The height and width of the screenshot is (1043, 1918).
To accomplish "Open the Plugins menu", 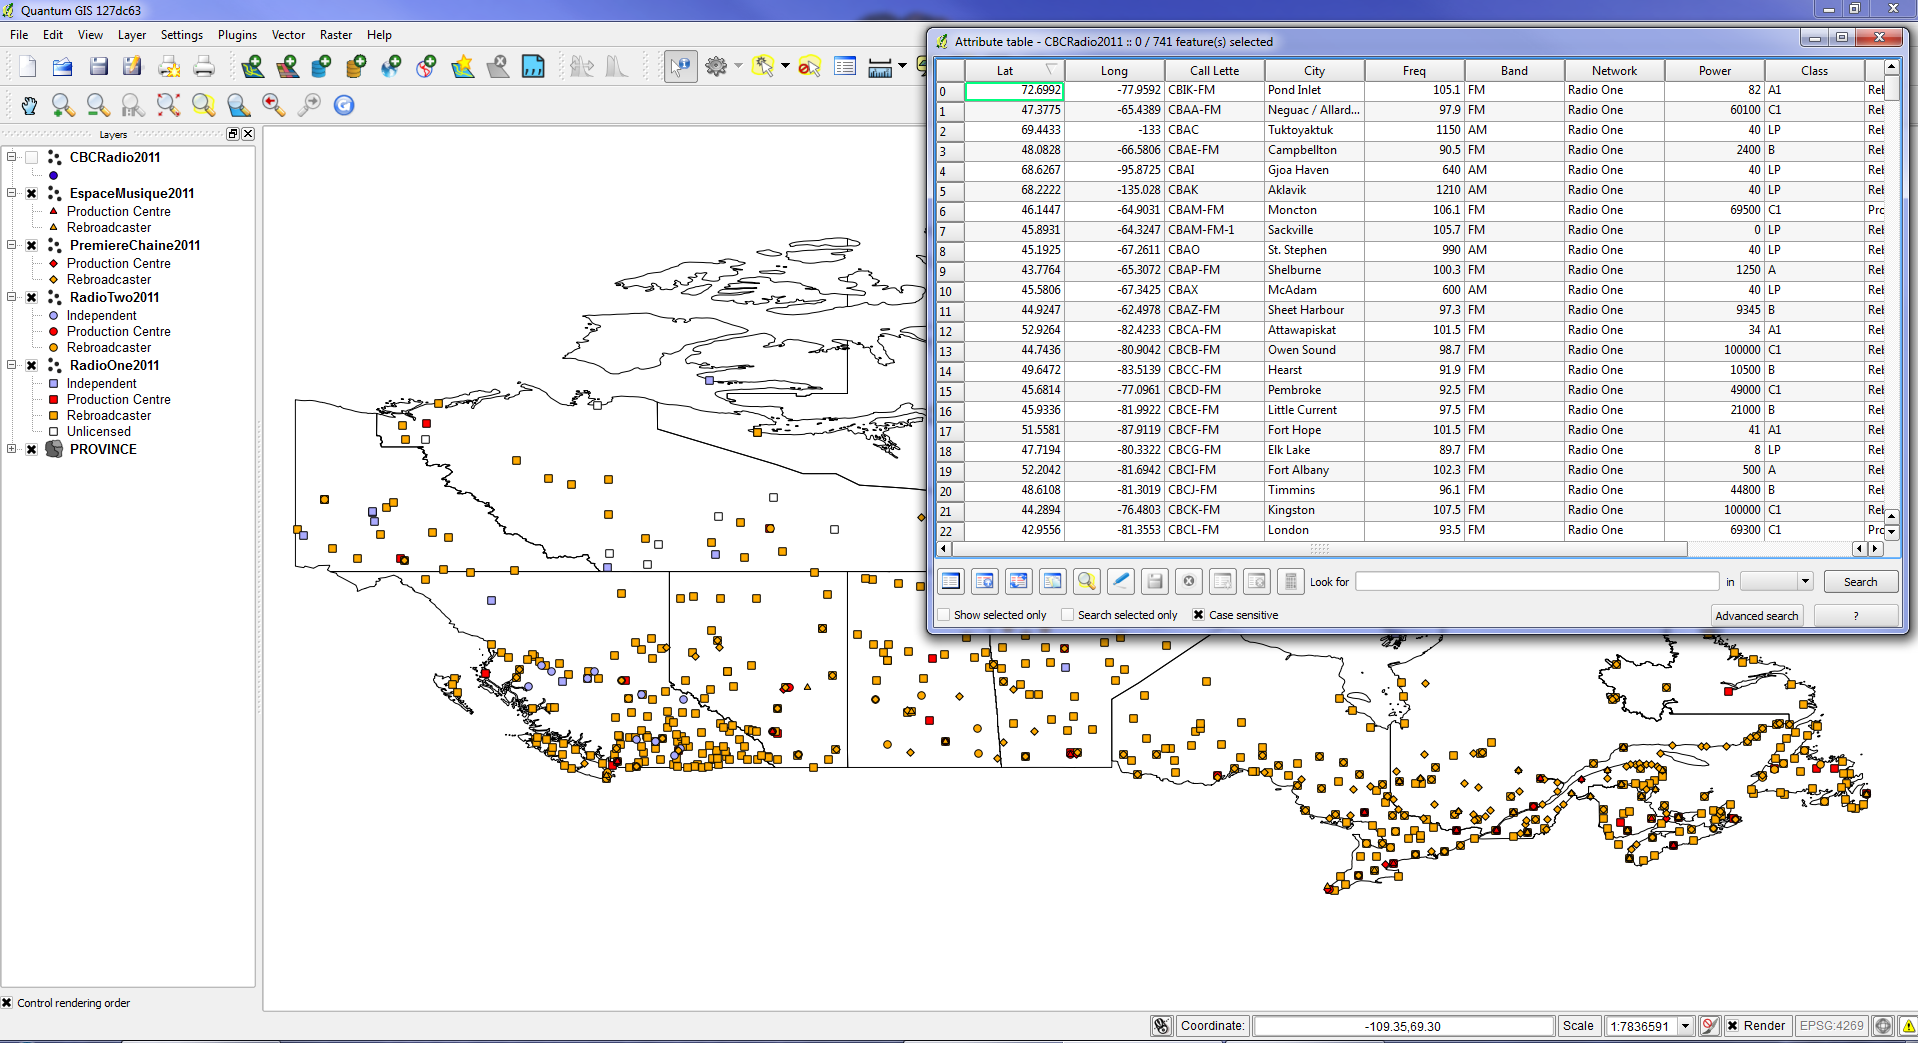I will pyautogui.click(x=237, y=35).
